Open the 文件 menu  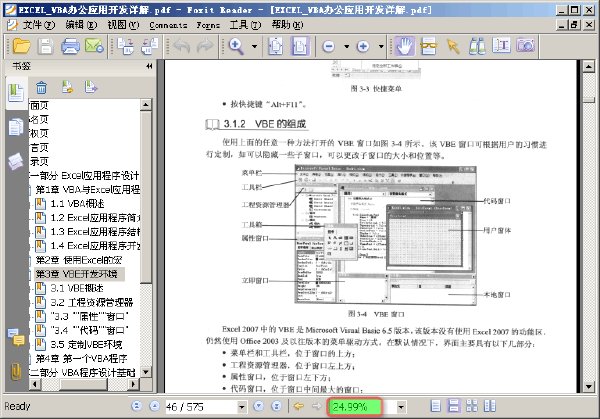[x=39, y=25]
